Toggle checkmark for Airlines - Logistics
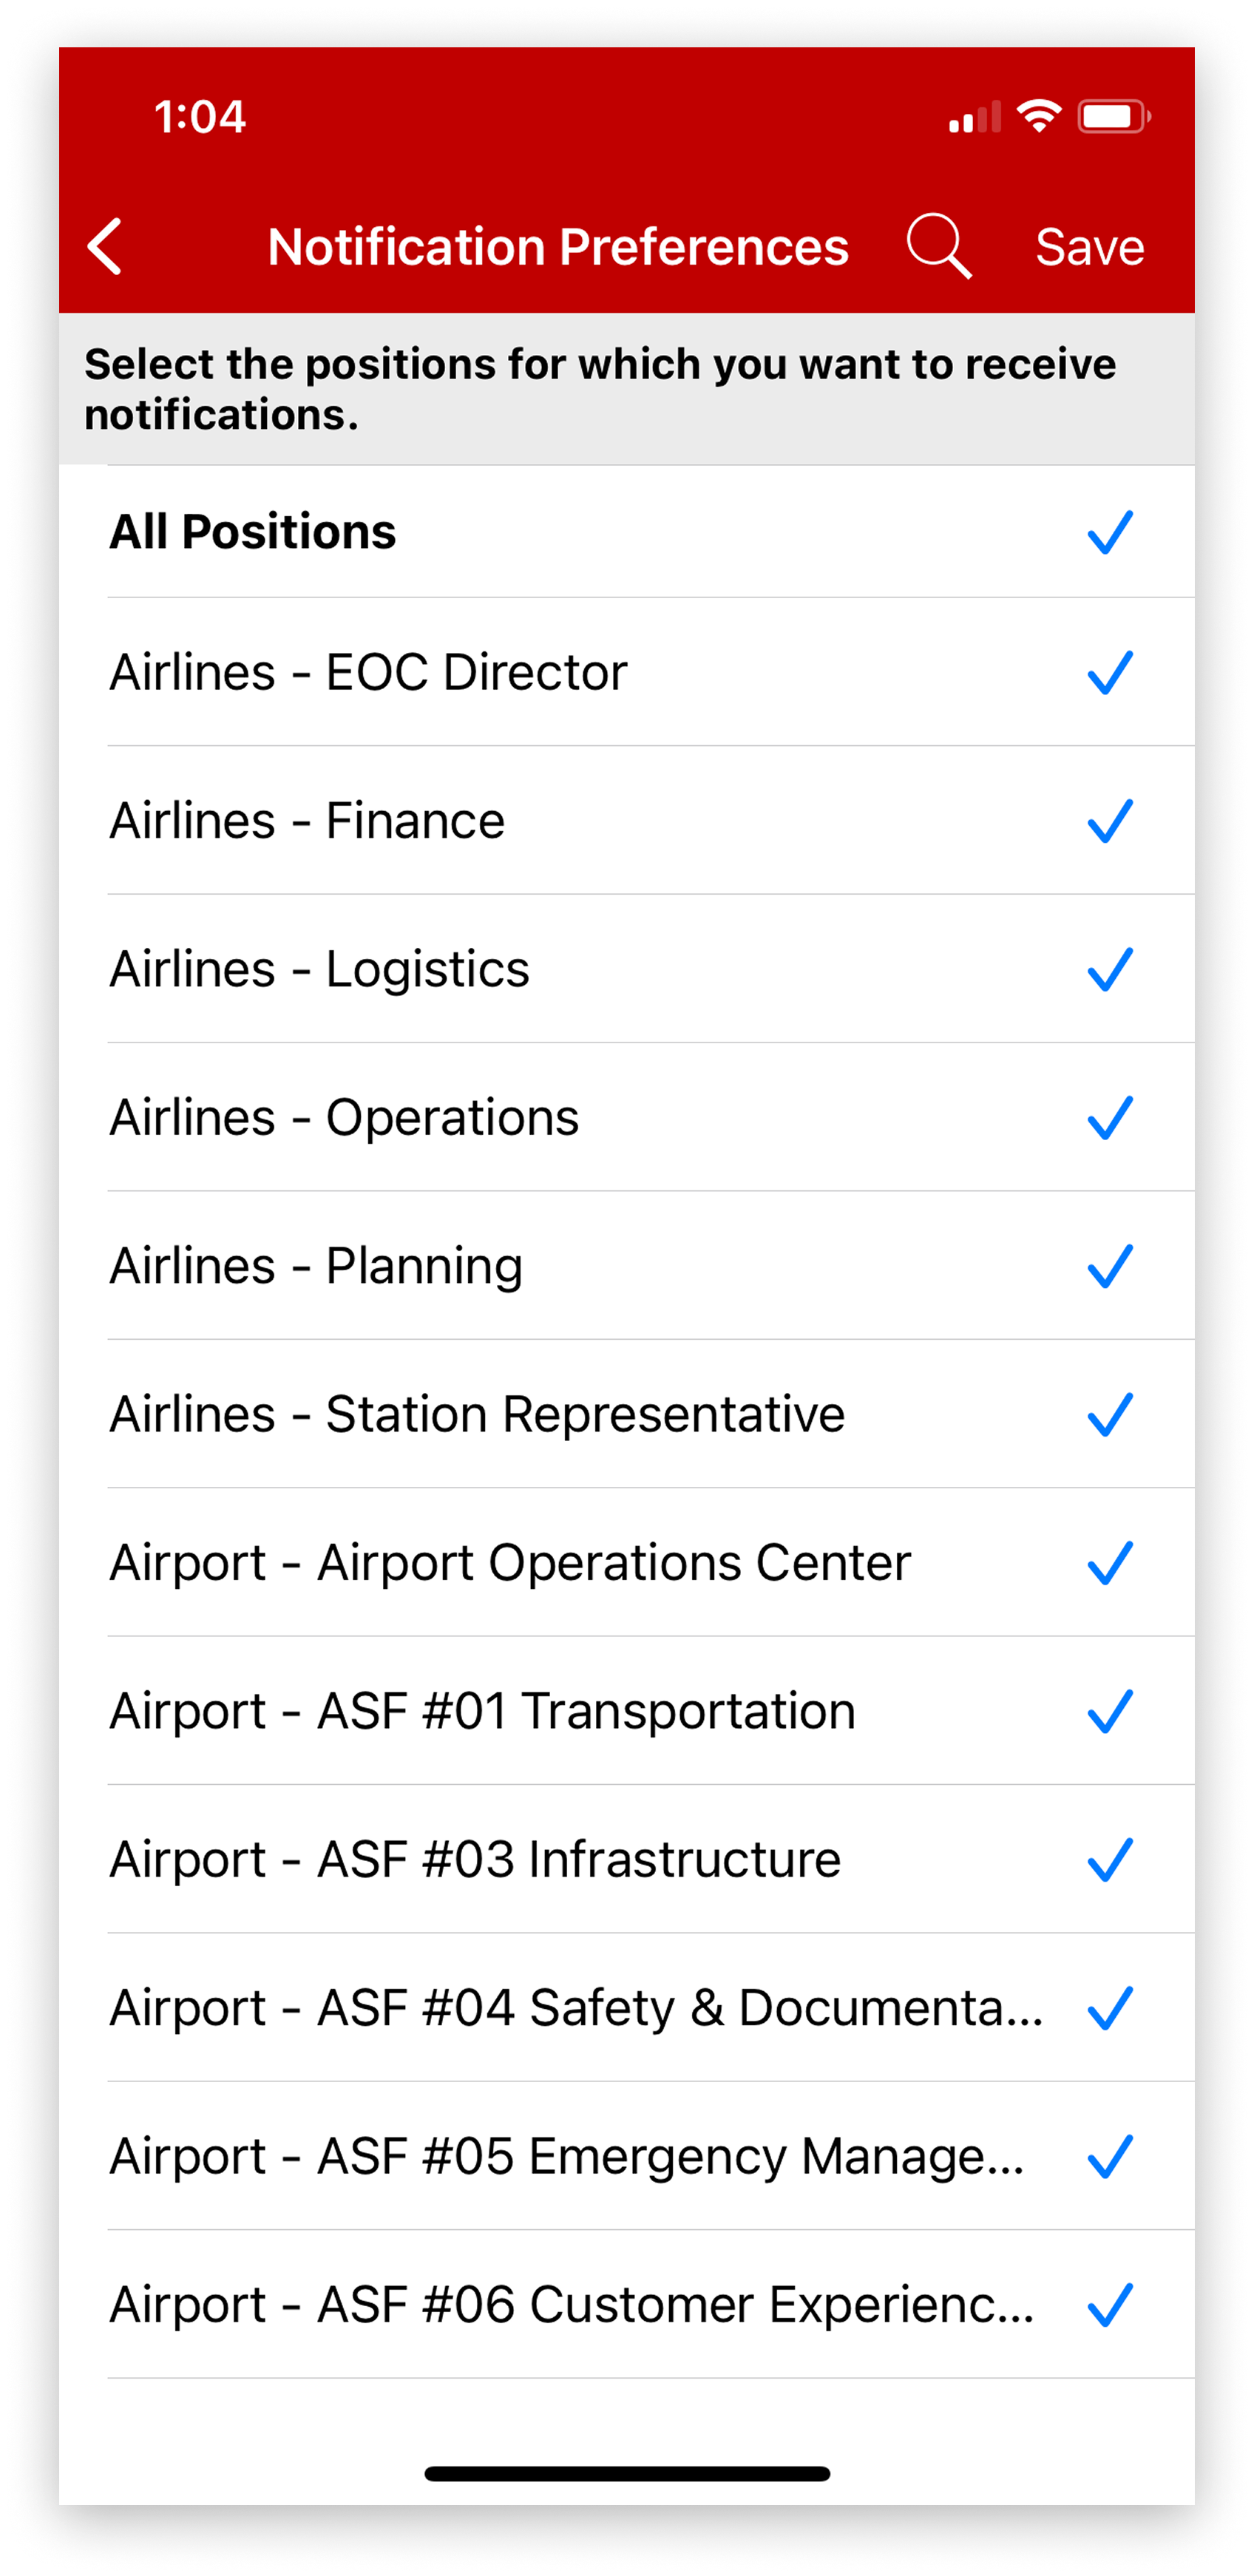 [1109, 969]
